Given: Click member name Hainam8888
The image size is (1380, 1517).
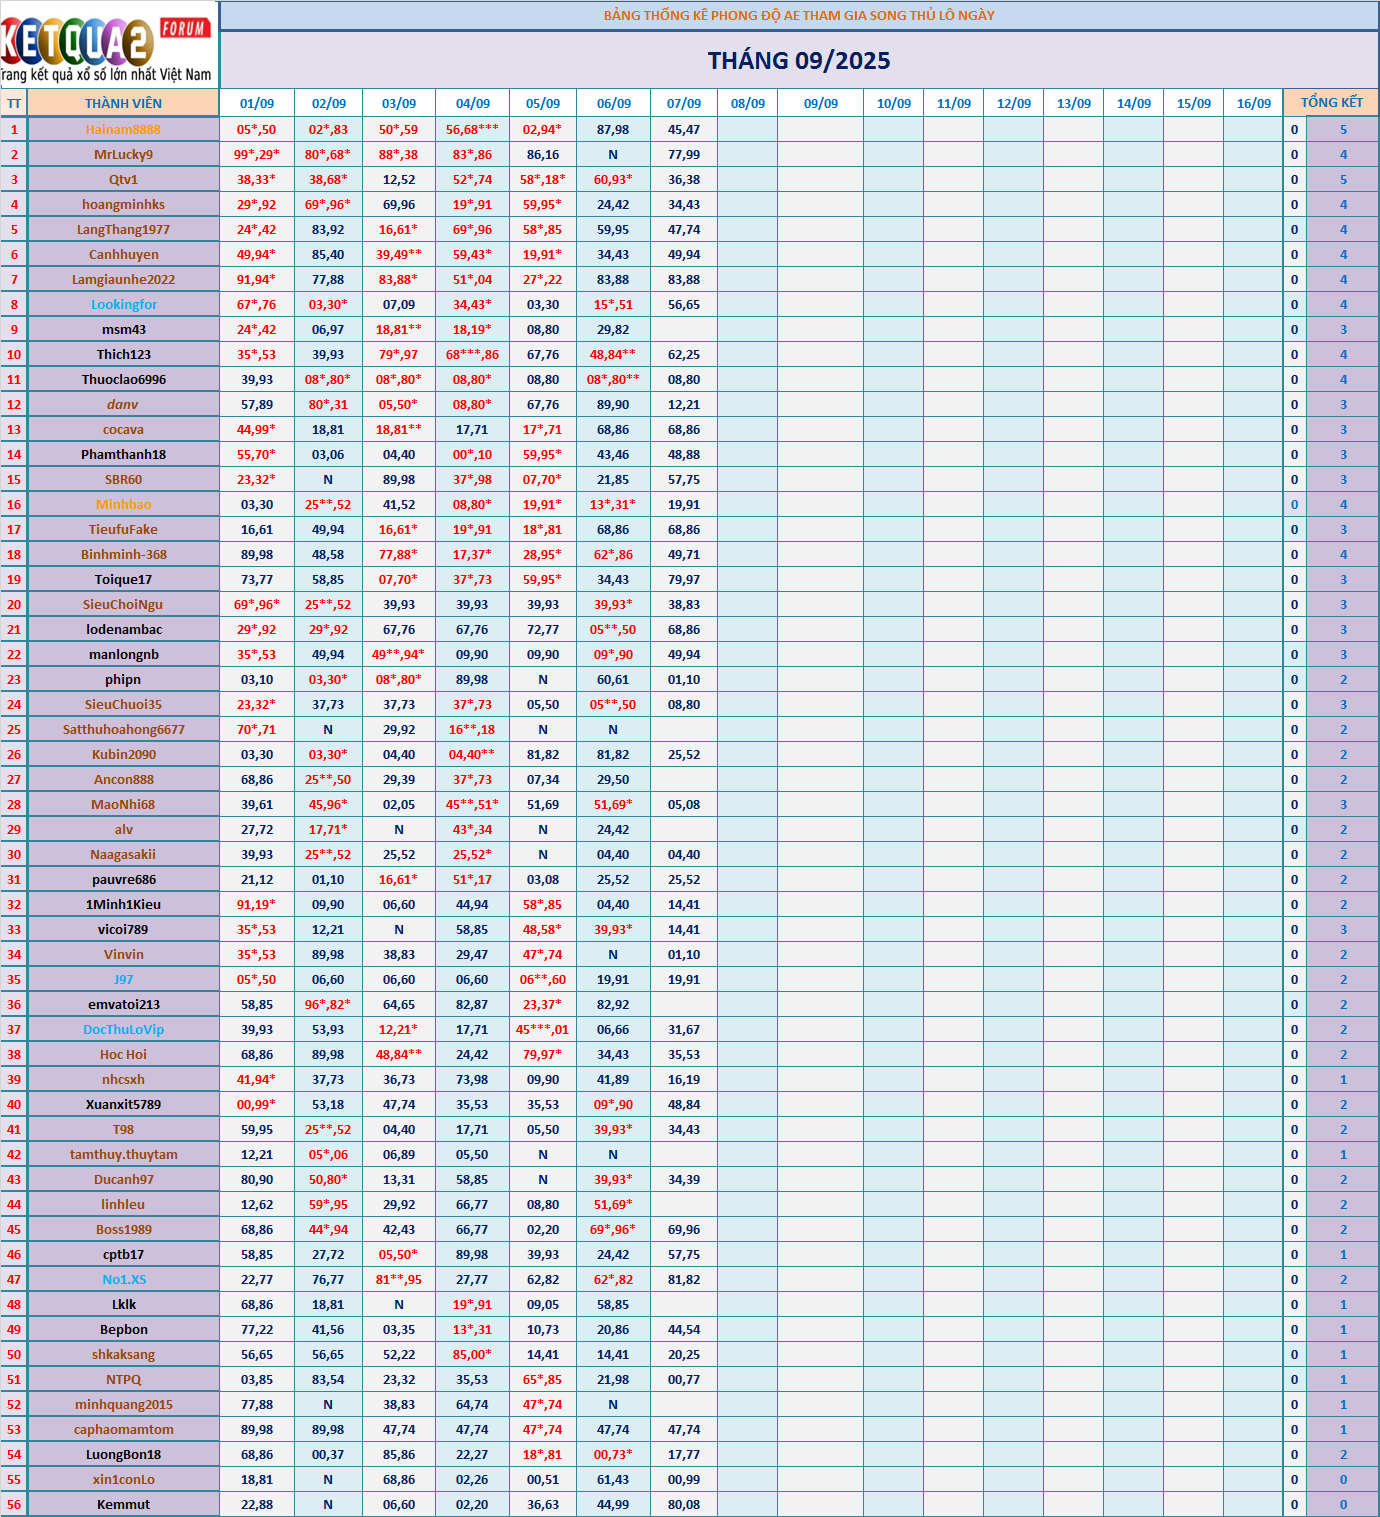Looking at the screenshot, I should point(123,129).
